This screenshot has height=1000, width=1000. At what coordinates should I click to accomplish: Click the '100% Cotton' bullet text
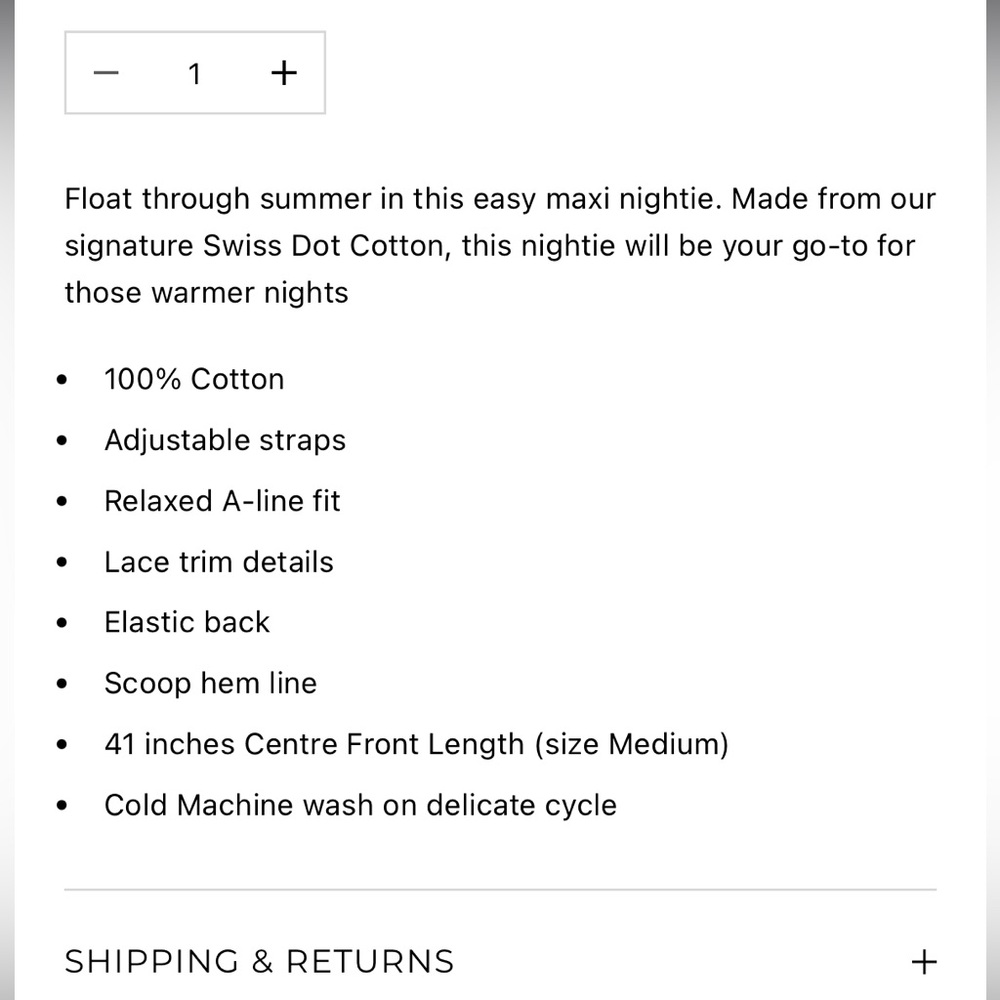pyautogui.click(x=194, y=379)
